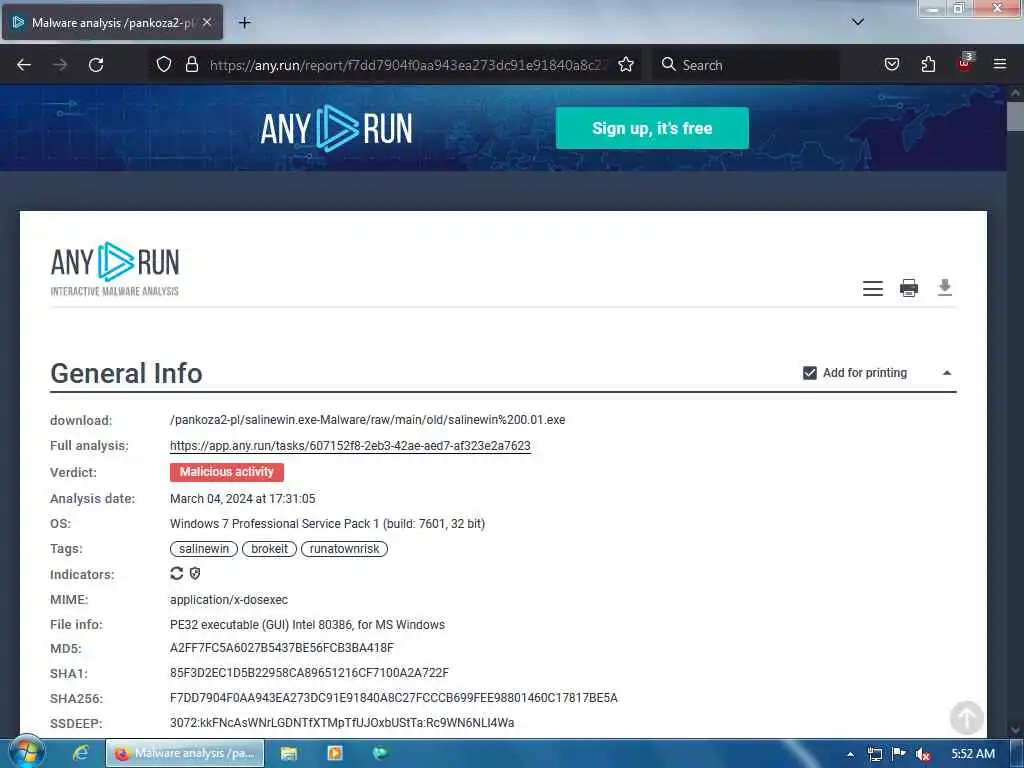
Task: Open the report sections list menu icon
Action: pos(872,288)
